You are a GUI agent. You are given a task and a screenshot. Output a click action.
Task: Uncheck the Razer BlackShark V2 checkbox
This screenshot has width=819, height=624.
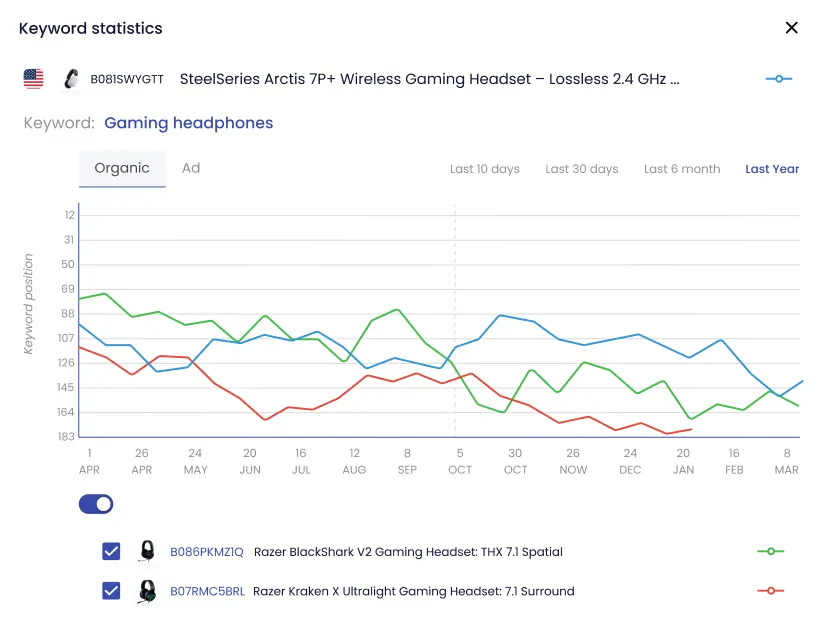[111, 551]
